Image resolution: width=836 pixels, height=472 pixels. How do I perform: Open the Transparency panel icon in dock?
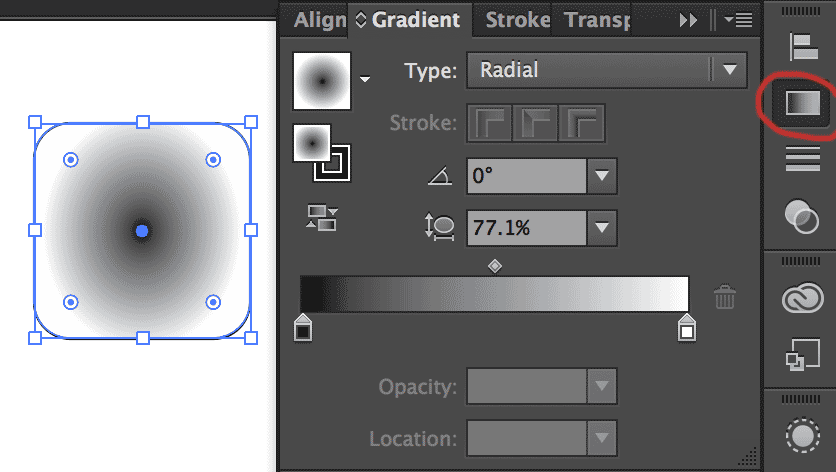802,215
